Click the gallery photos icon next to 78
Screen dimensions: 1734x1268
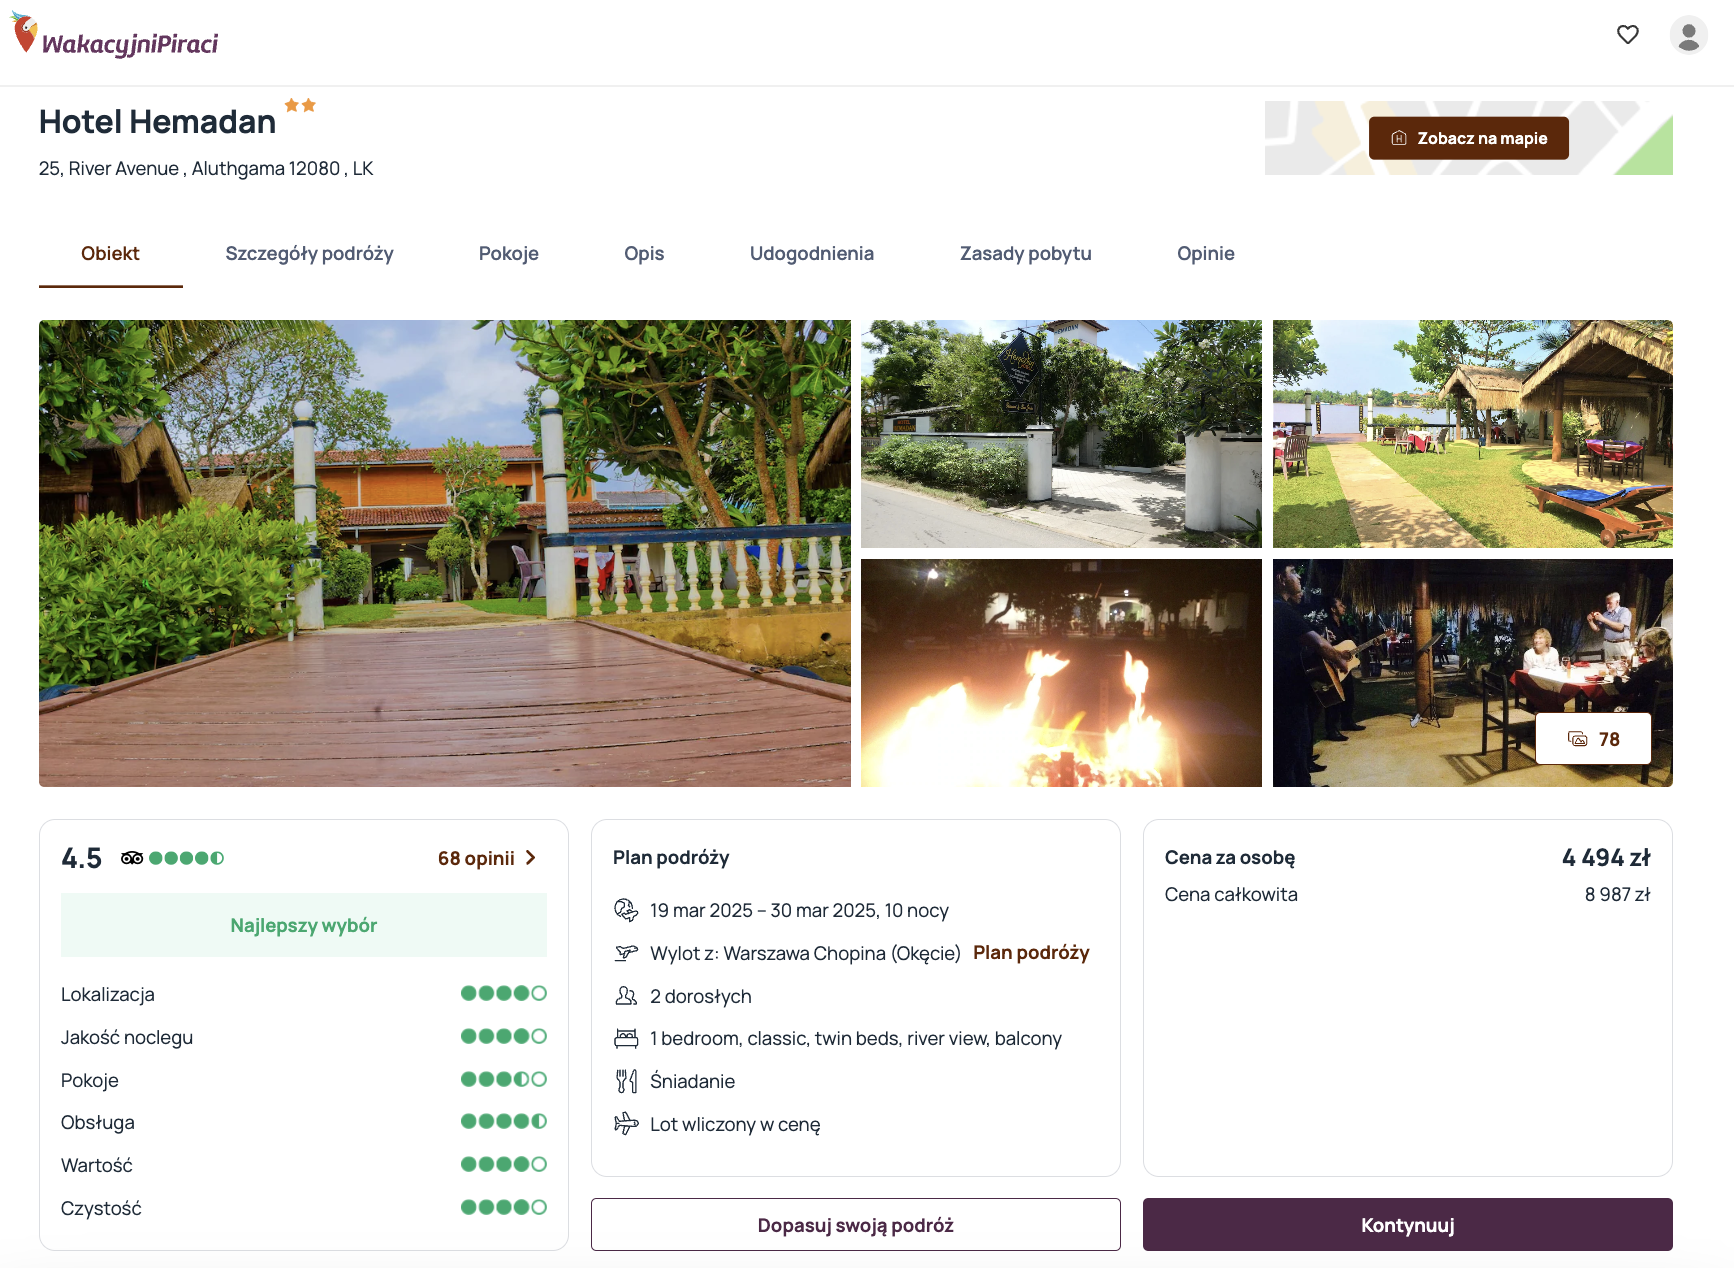click(1578, 739)
